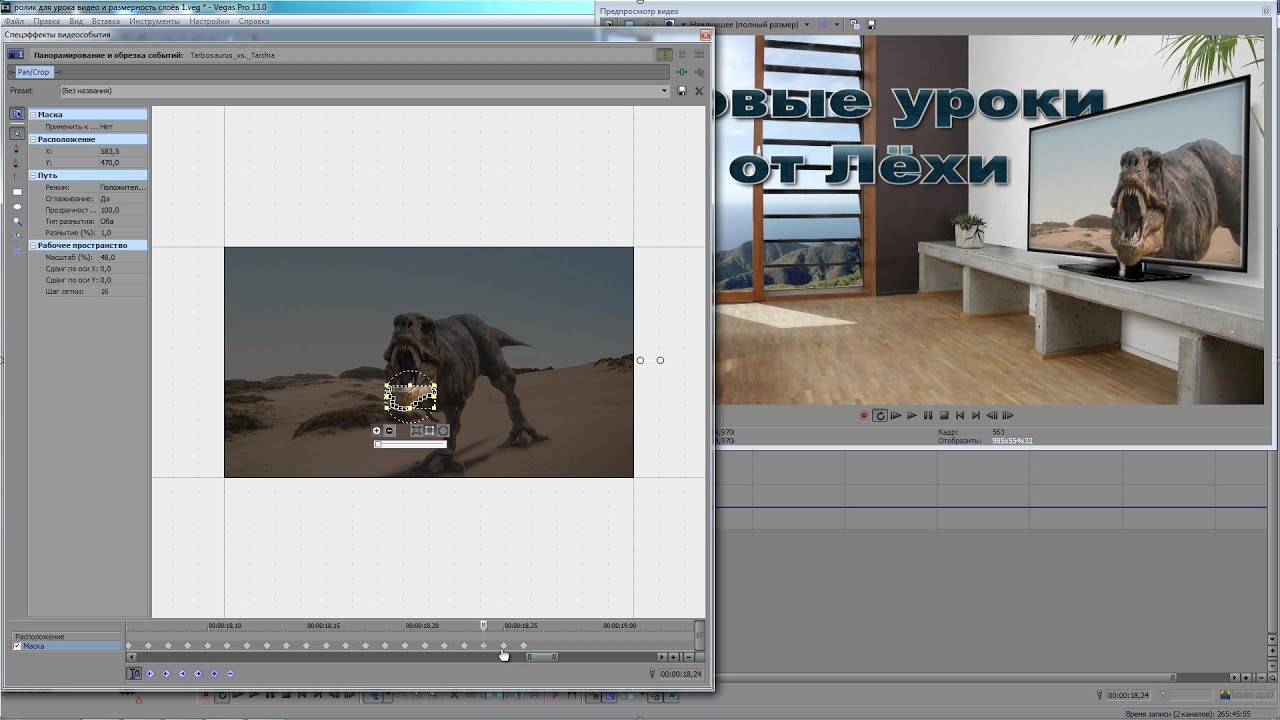Image resolution: width=1280 pixels, height=720 pixels.
Task: Open preview quality dropdown Наилучшее (полный размер)
Action: point(806,25)
